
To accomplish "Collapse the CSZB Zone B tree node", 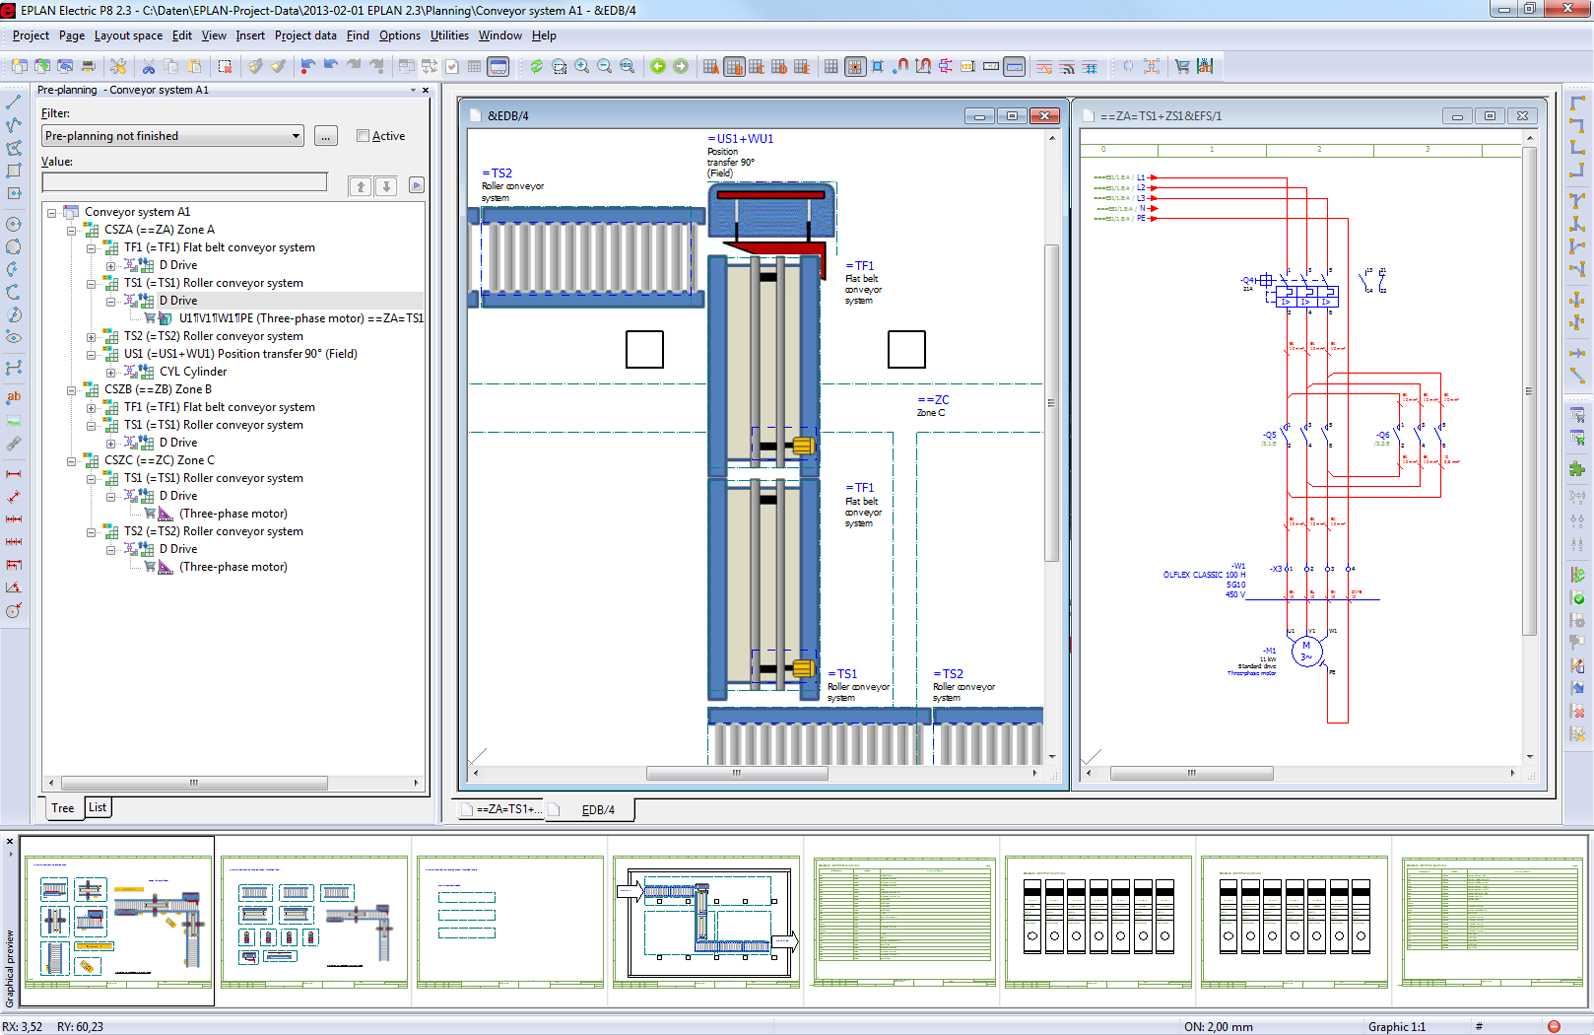I will 72,390.
